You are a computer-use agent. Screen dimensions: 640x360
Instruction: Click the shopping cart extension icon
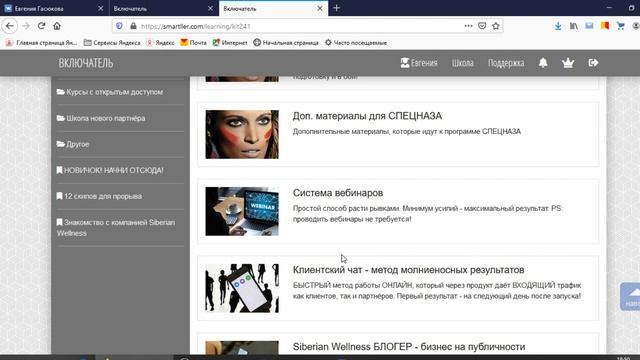(621, 26)
